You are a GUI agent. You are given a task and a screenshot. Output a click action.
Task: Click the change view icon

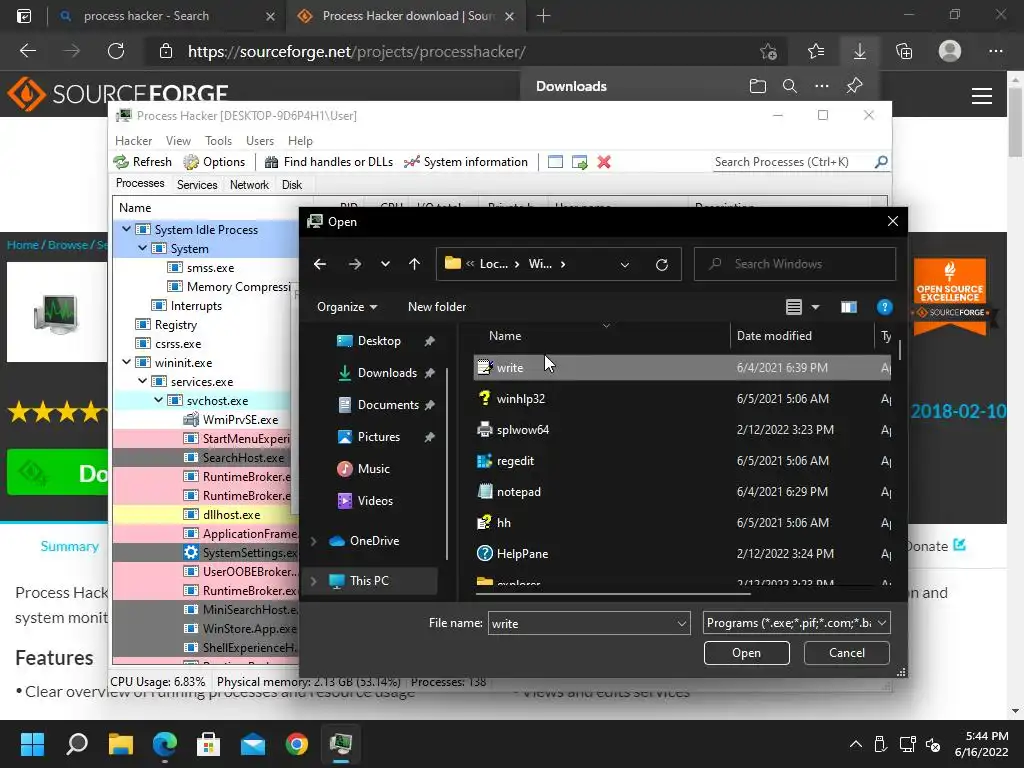[x=793, y=307]
